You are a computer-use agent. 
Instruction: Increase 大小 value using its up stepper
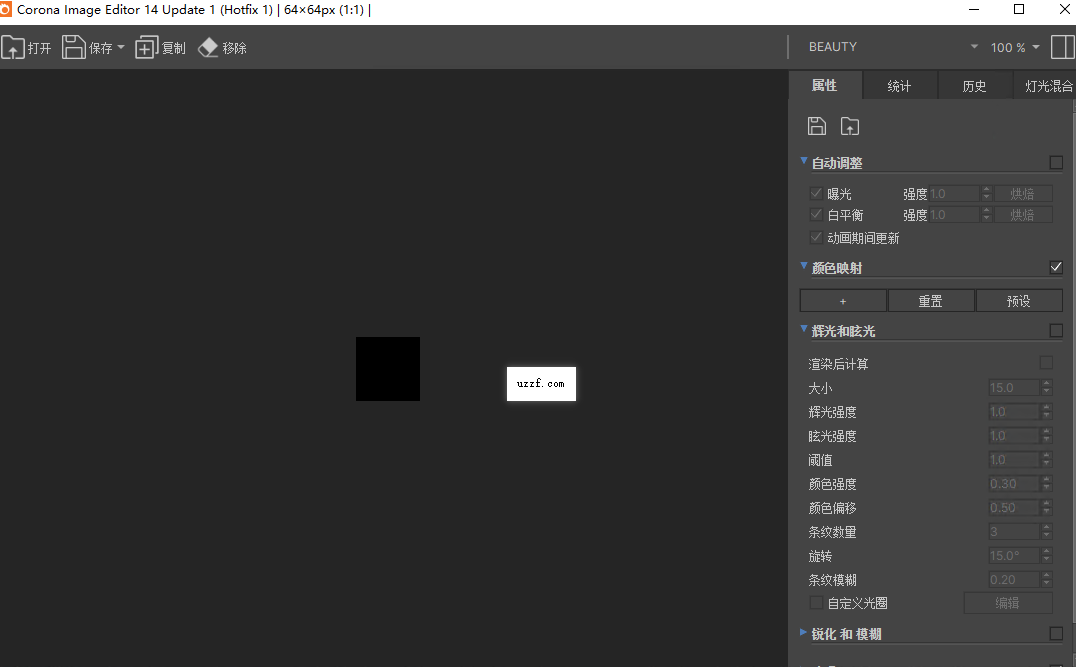(1047, 383)
